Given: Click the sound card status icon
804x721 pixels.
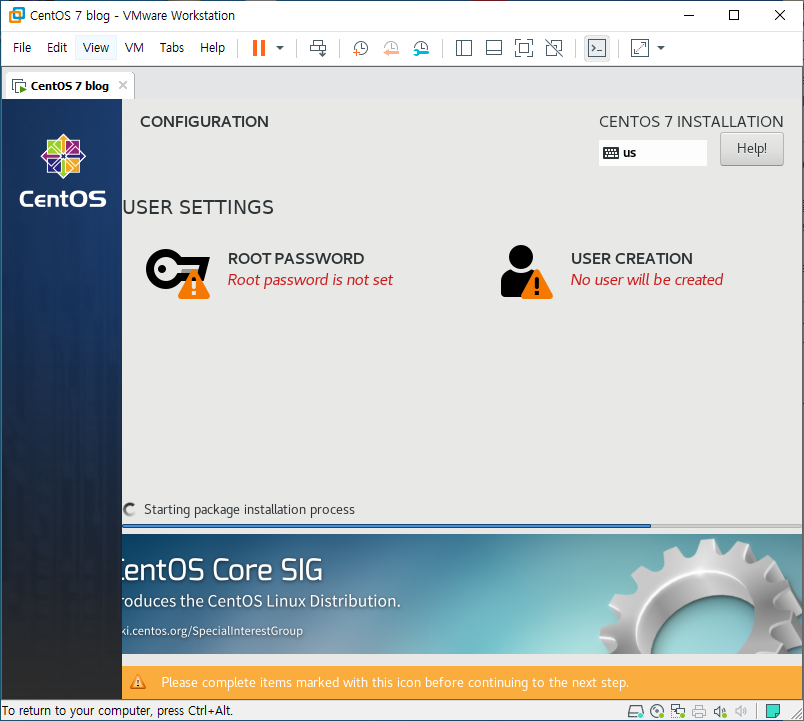Looking at the screenshot, I should point(720,711).
